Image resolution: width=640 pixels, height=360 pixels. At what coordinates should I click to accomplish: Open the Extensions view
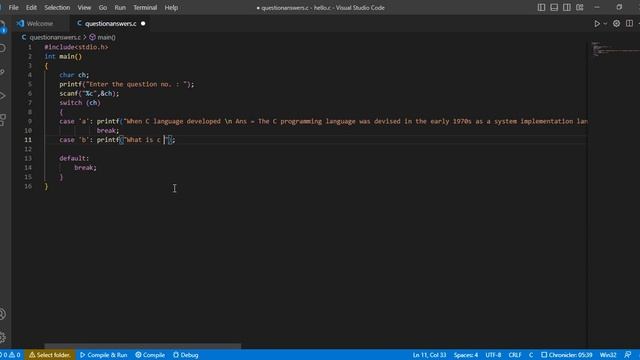point(3,120)
